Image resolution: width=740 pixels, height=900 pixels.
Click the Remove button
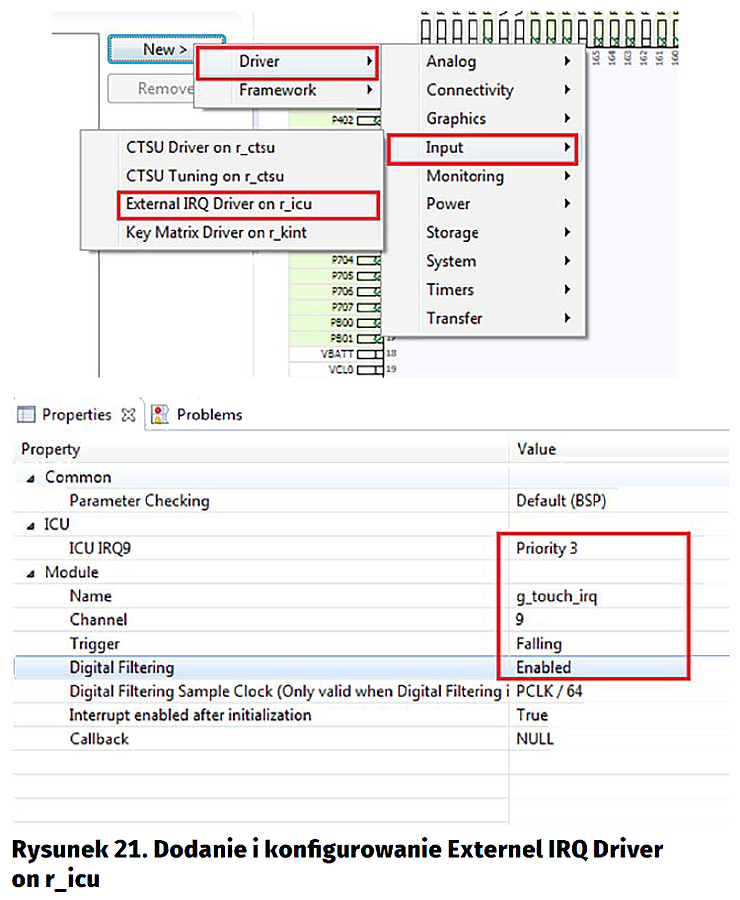pos(150,88)
